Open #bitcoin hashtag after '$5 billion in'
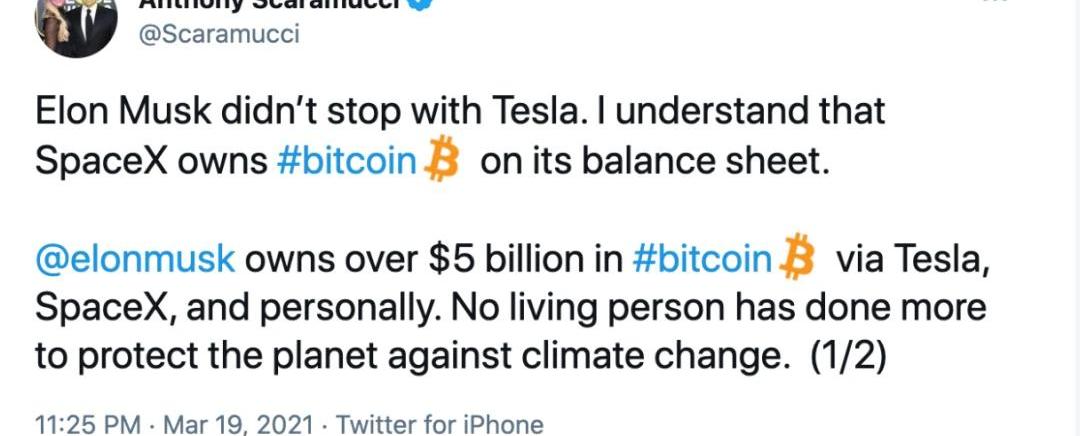 click(704, 257)
